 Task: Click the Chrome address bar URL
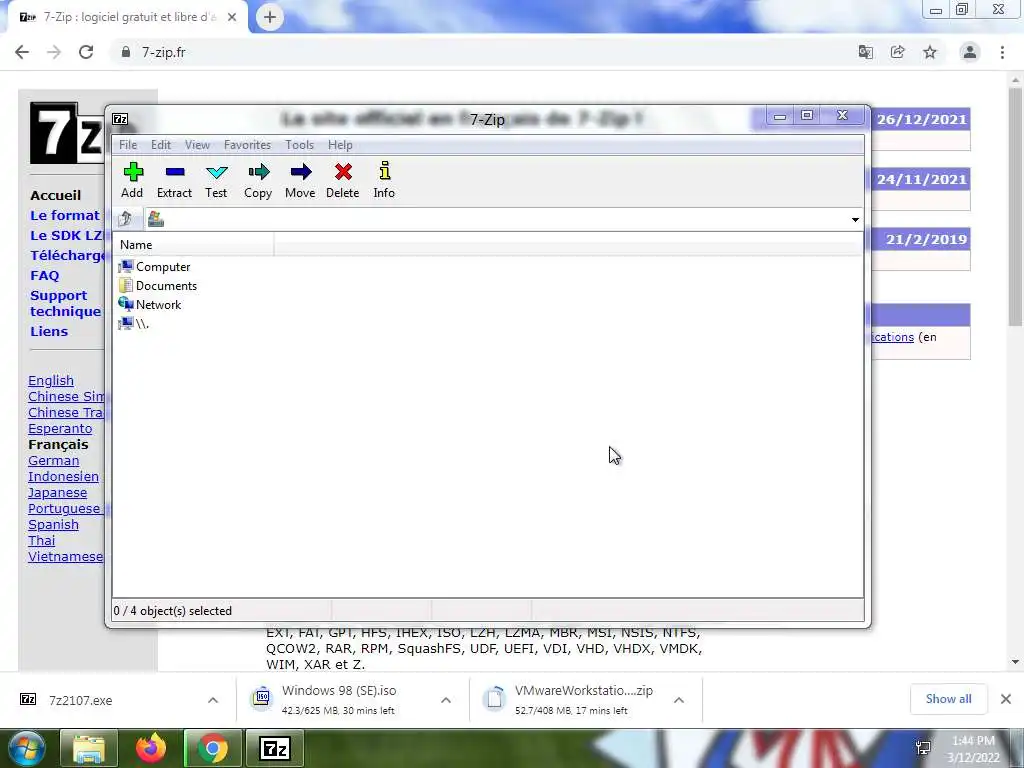click(163, 52)
